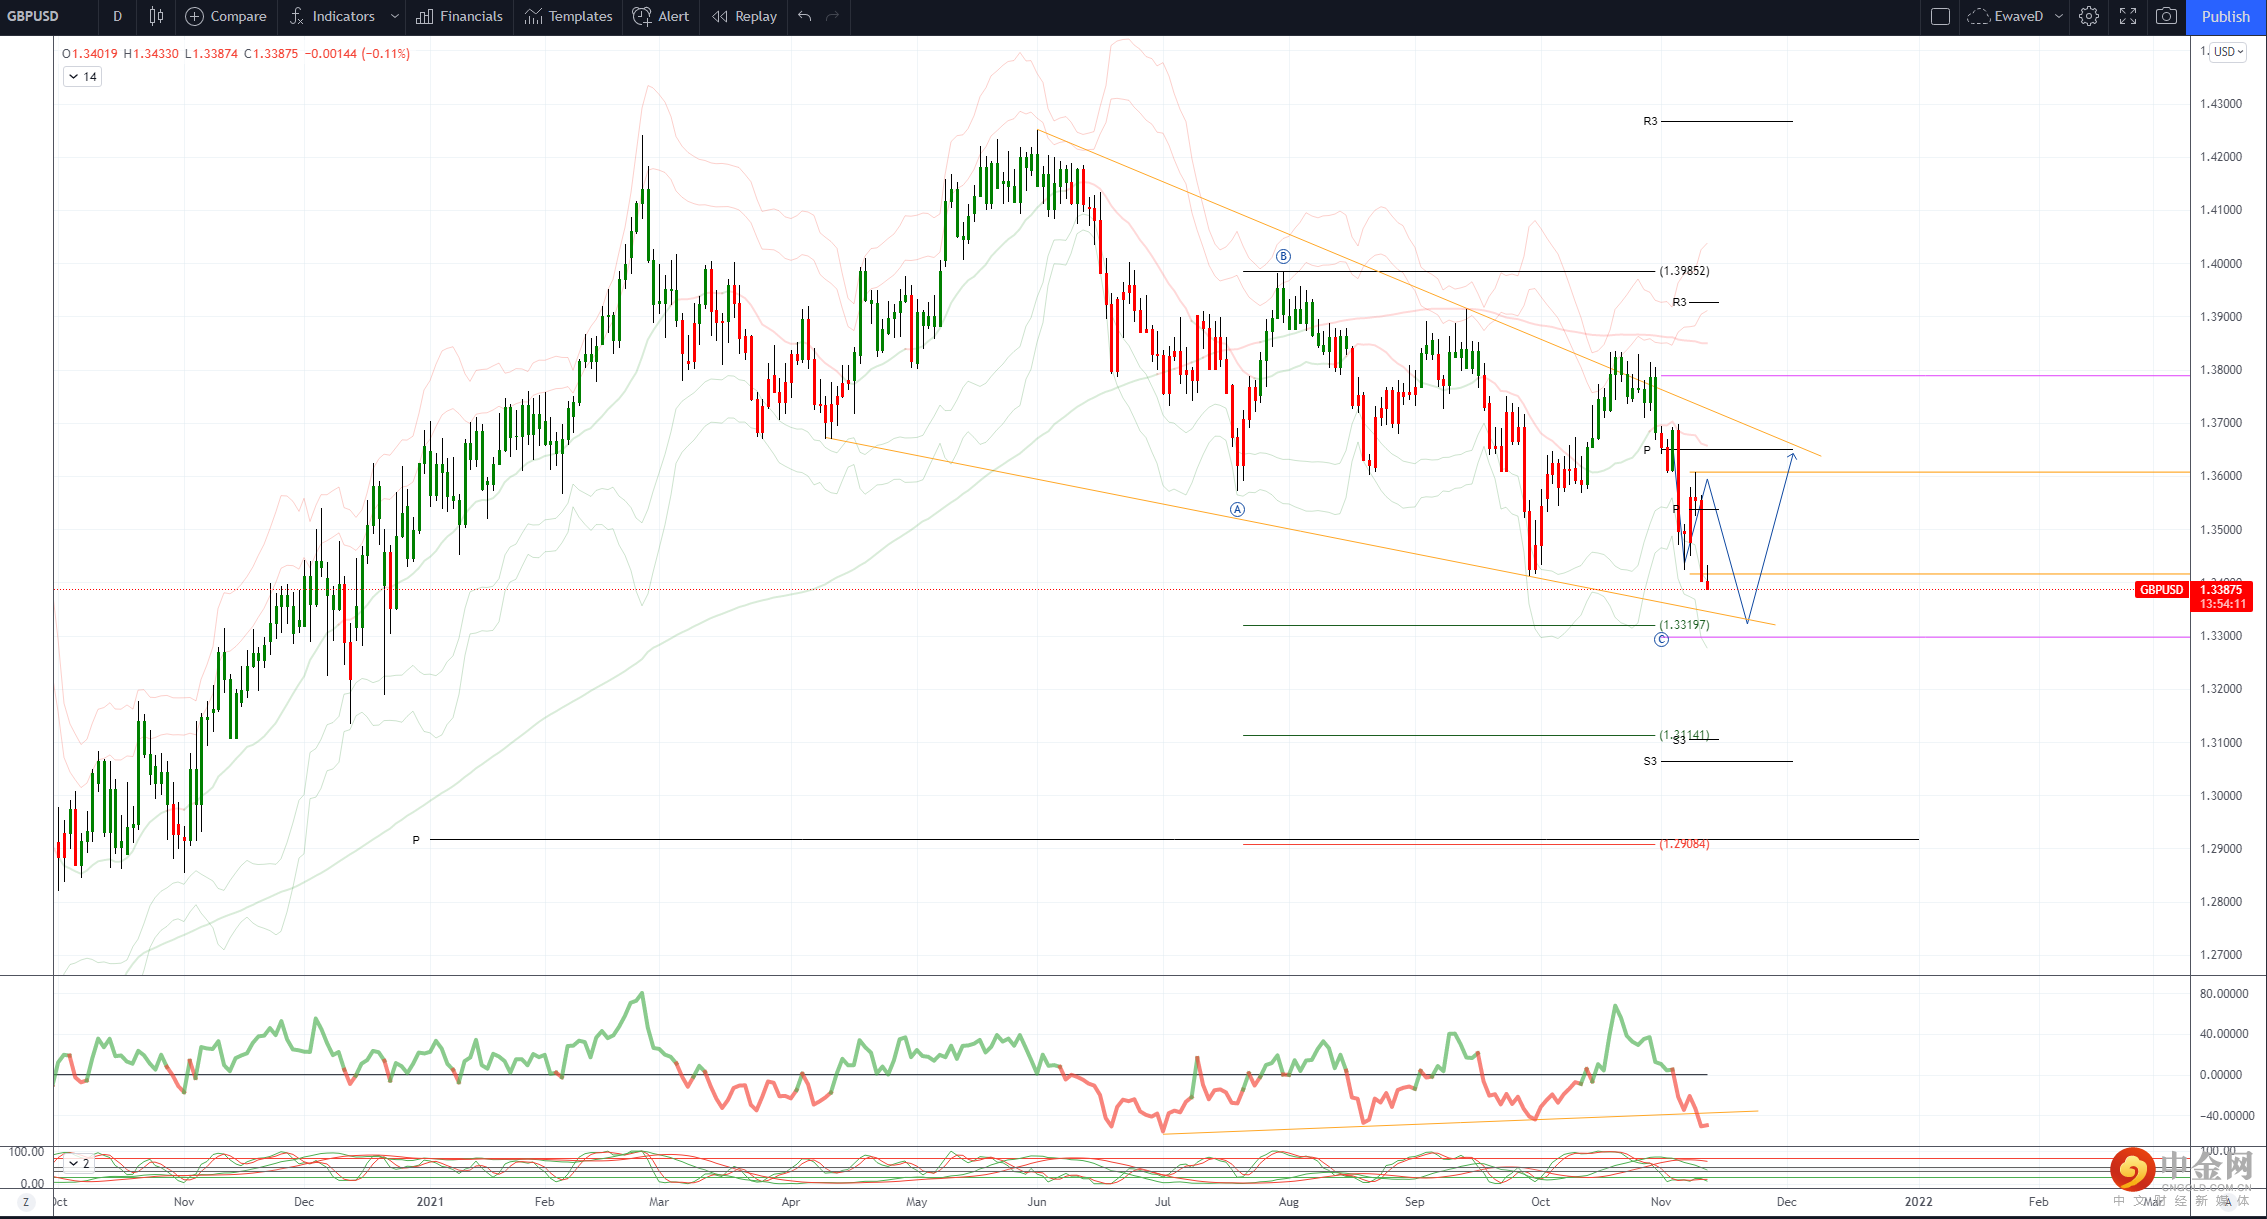Undo the last chart action
This screenshot has height=1219, width=2267.
tap(804, 16)
